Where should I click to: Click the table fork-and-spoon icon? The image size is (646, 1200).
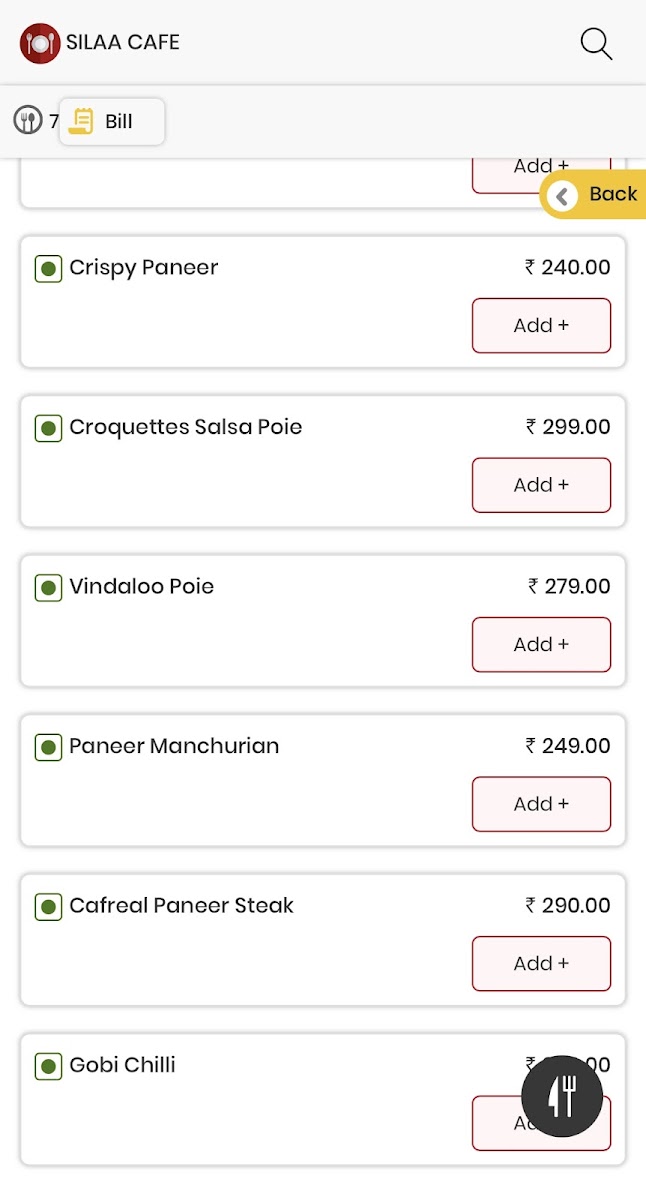click(28, 121)
